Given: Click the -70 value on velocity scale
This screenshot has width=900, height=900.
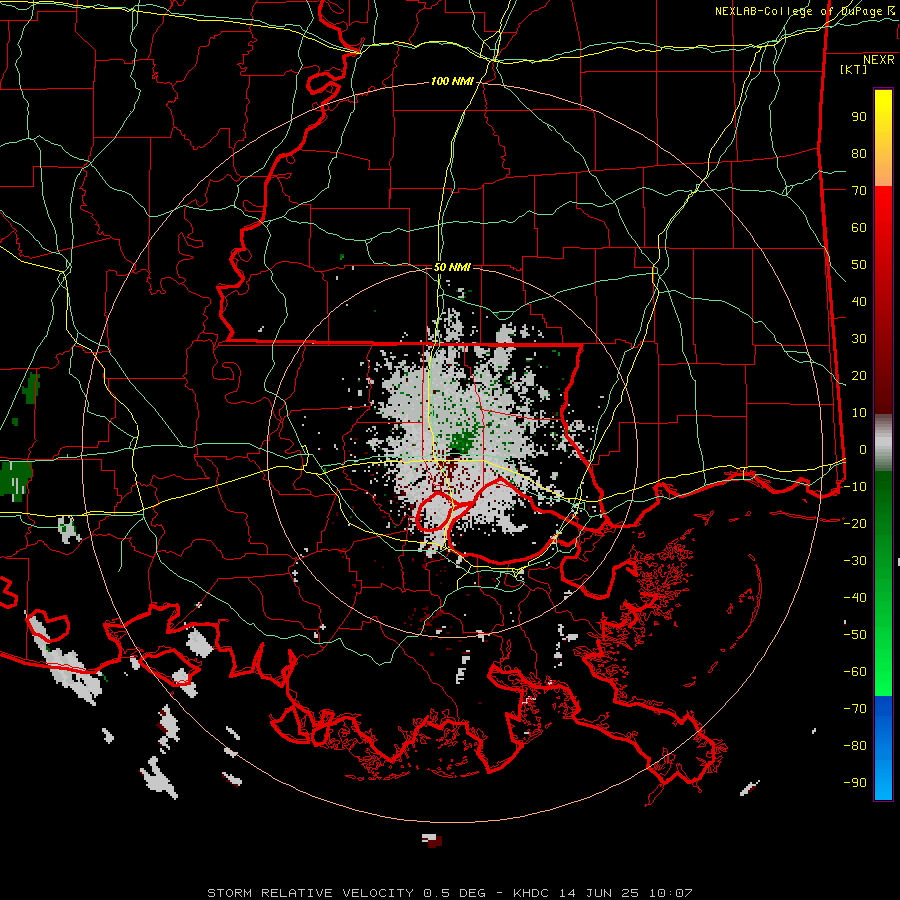Looking at the screenshot, I should click(x=855, y=709).
